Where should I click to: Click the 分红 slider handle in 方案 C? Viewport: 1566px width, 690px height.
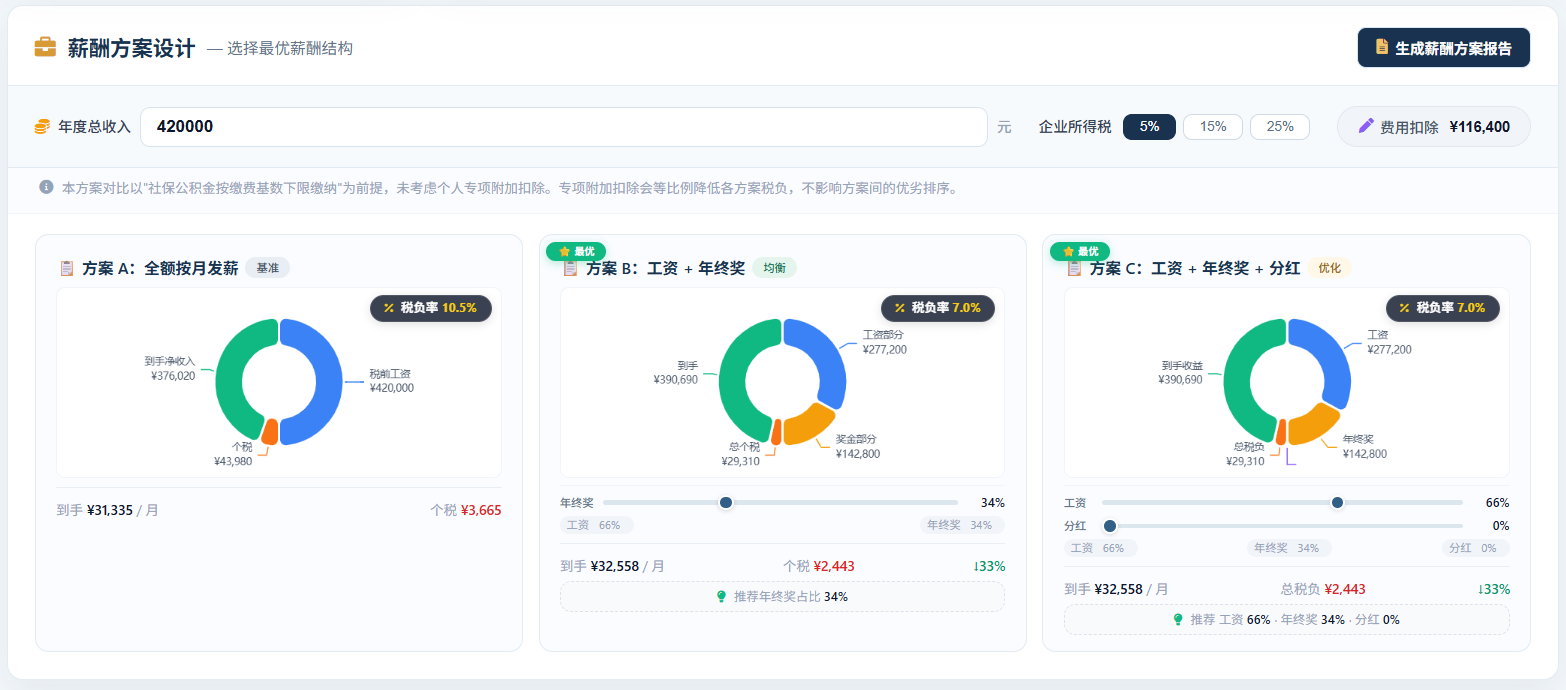pos(1109,525)
